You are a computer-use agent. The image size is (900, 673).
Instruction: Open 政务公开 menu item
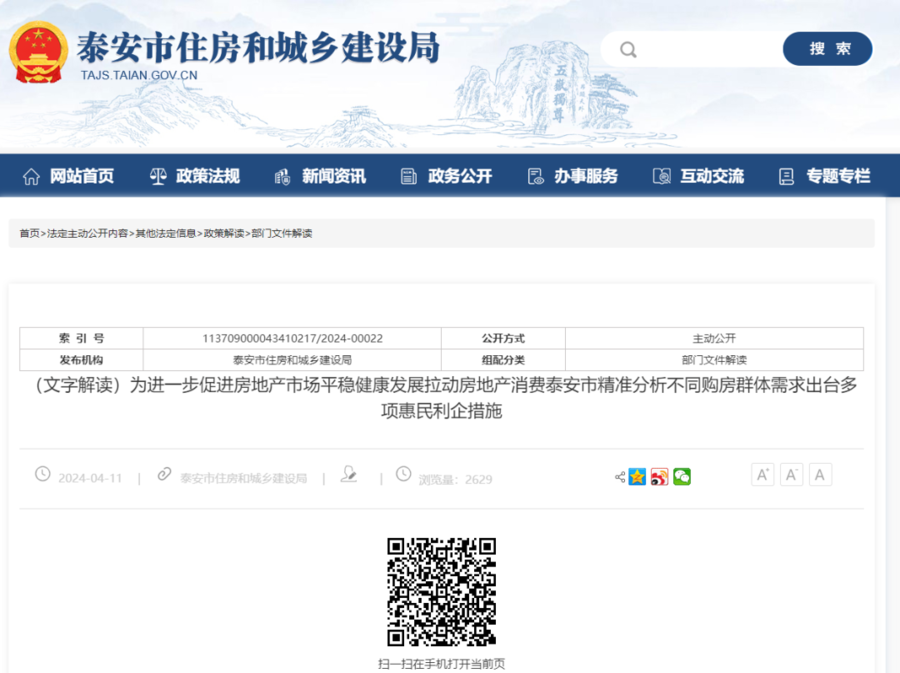click(460, 176)
